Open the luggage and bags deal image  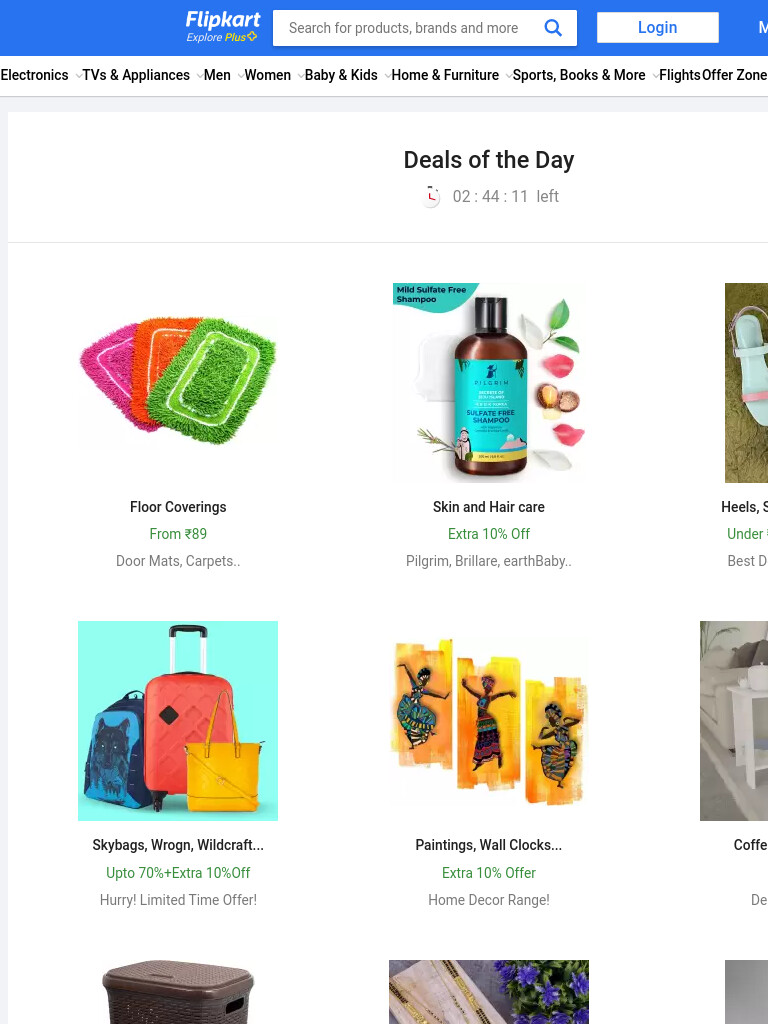pos(178,721)
